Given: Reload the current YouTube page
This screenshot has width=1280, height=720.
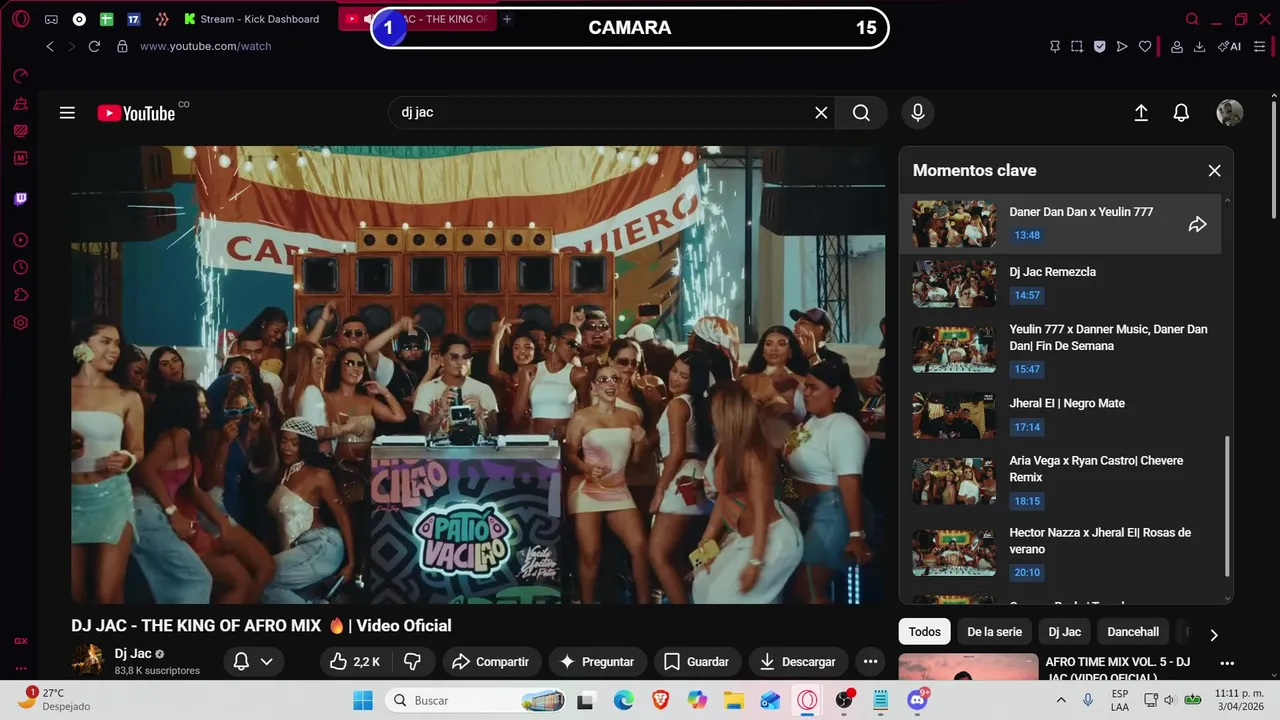Looking at the screenshot, I should click(x=94, y=46).
